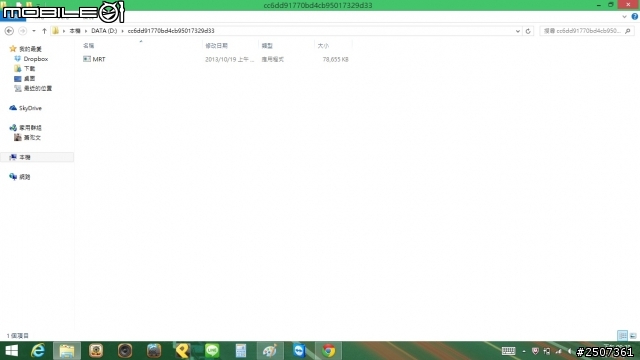640x360 pixels.
Task: Switch to large icons view
Action: [x=633, y=336]
